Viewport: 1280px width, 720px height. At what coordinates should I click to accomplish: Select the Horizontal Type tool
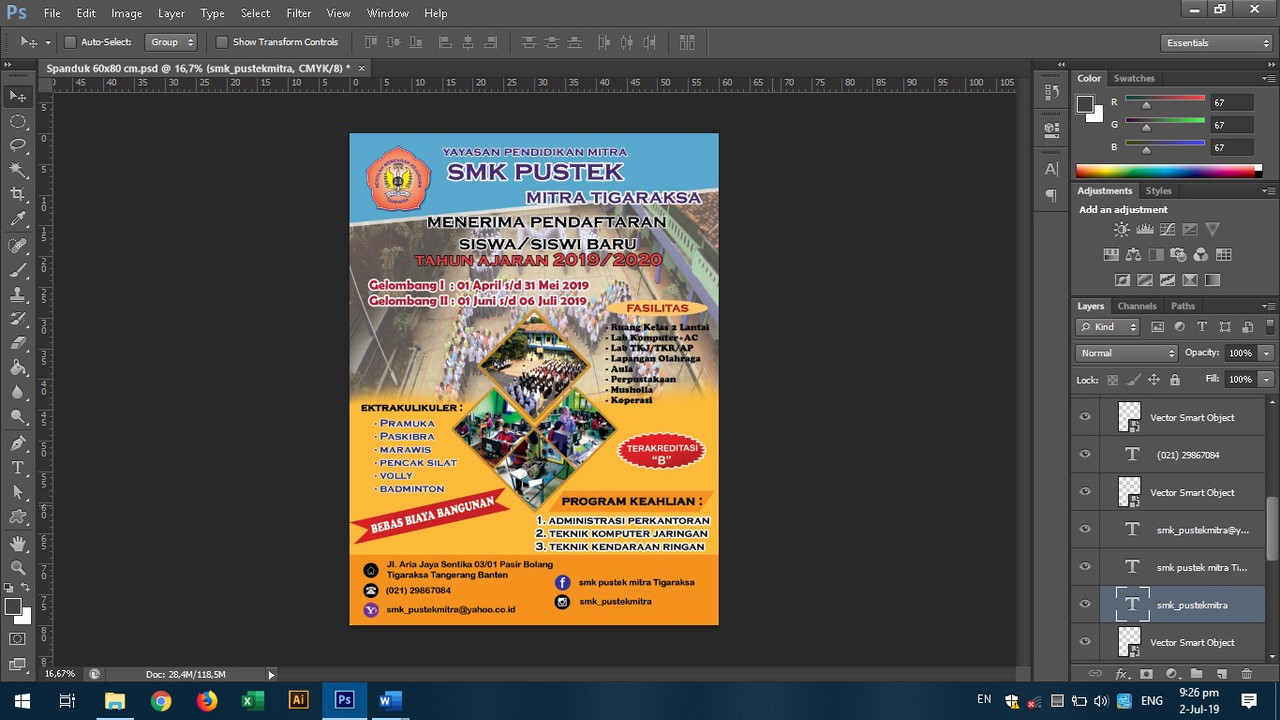[18, 468]
